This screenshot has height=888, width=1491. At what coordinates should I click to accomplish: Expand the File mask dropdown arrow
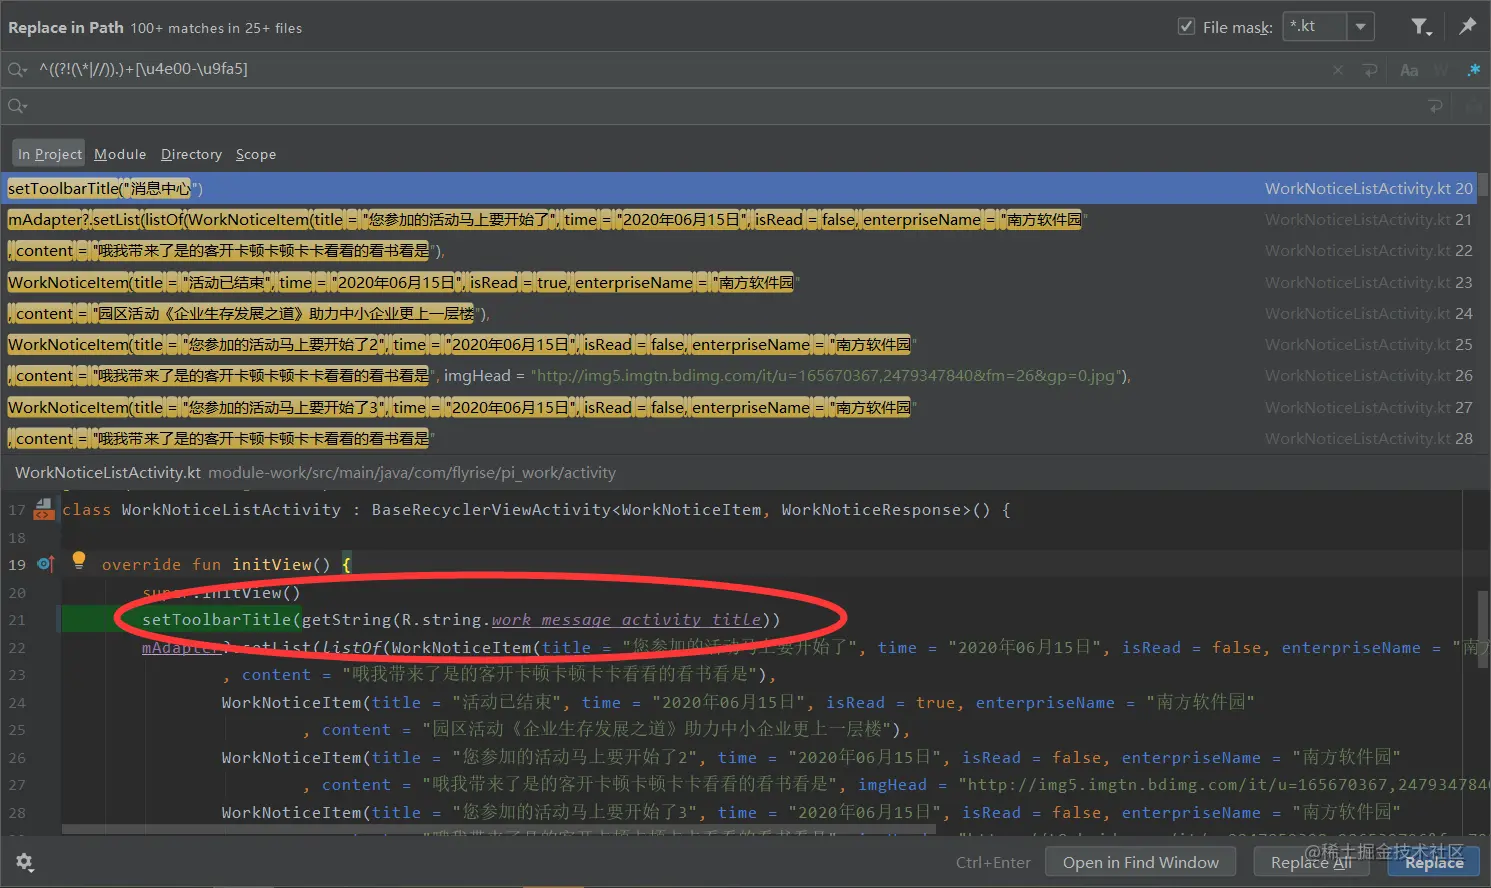pos(1360,27)
